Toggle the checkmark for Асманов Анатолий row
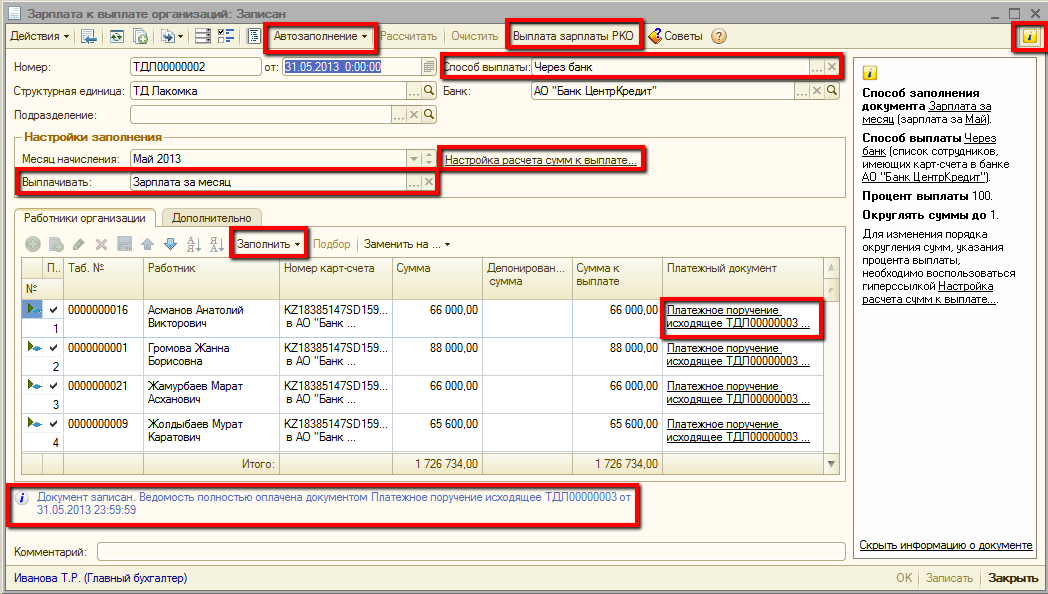 click(53, 311)
